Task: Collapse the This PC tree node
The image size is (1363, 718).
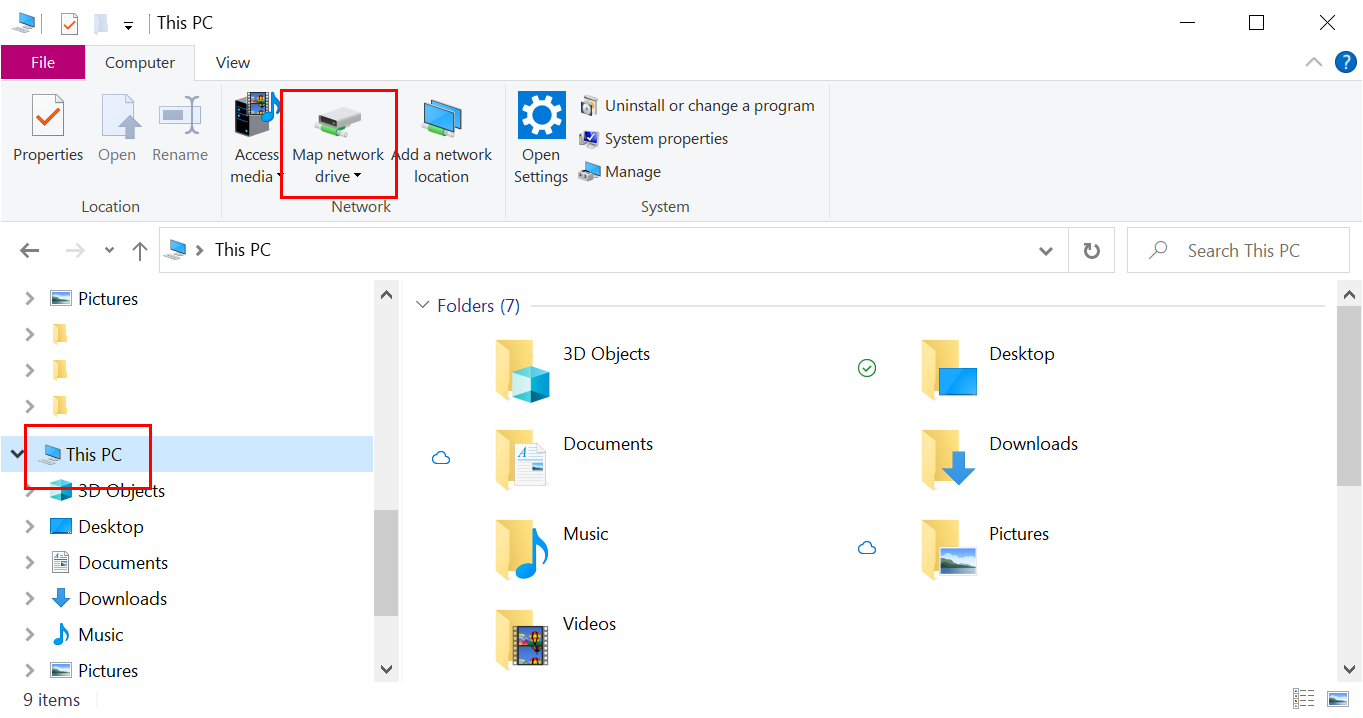Action: click(16, 453)
